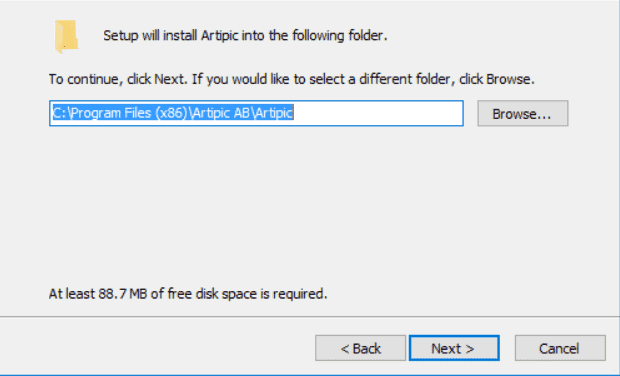Place cursor on 'Artipic AB' in path

tap(221, 113)
